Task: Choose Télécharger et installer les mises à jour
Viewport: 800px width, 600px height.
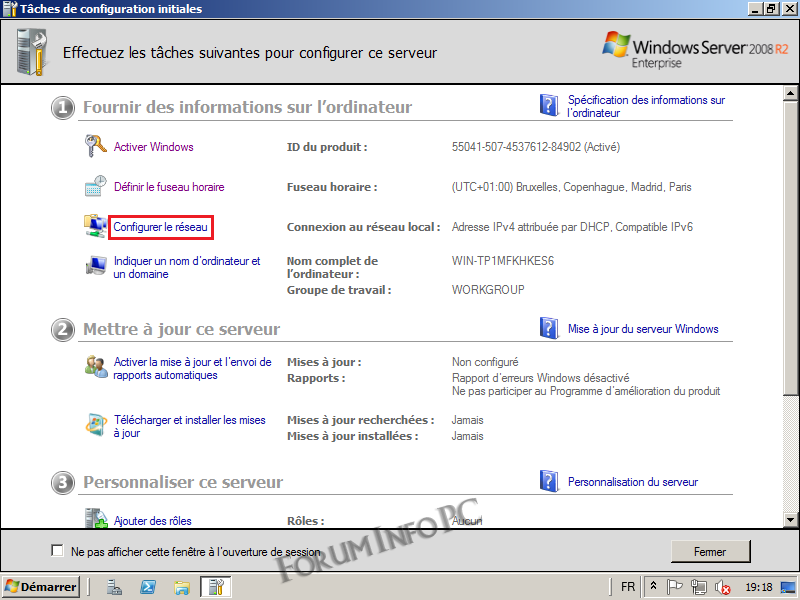Action: point(189,427)
